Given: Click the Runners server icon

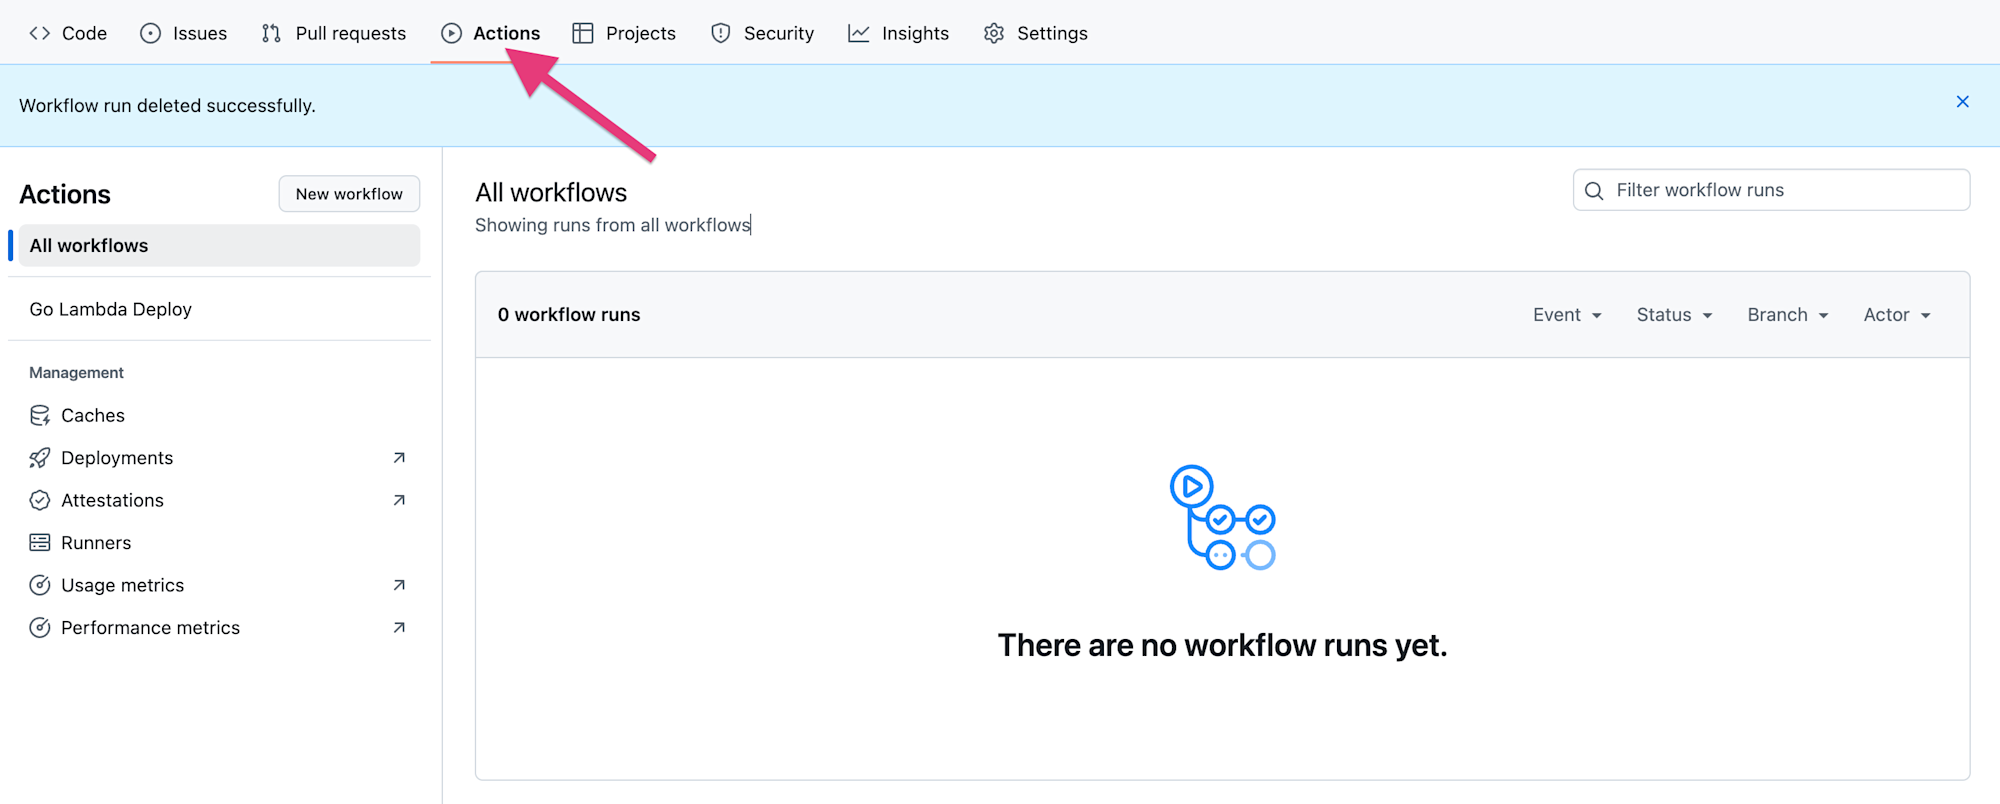Looking at the screenshot, I should click(x=40, y=543).
